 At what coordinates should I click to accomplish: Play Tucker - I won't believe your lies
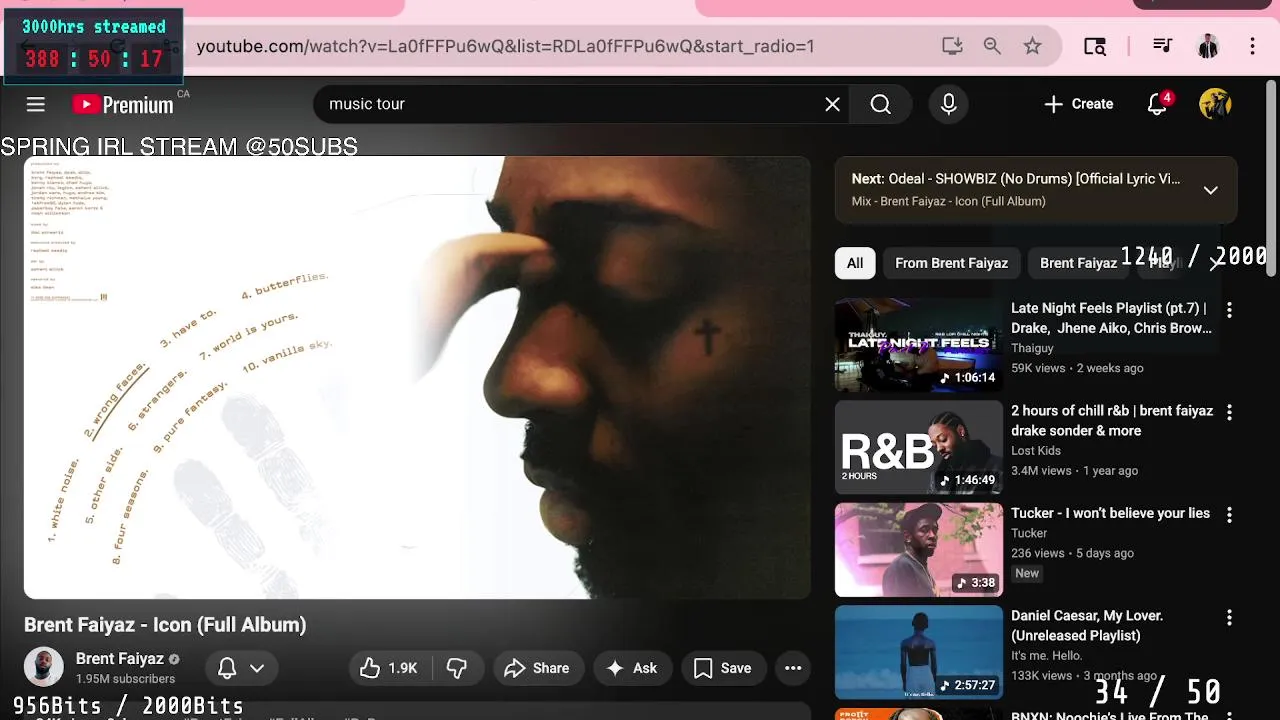(1110, 513)
